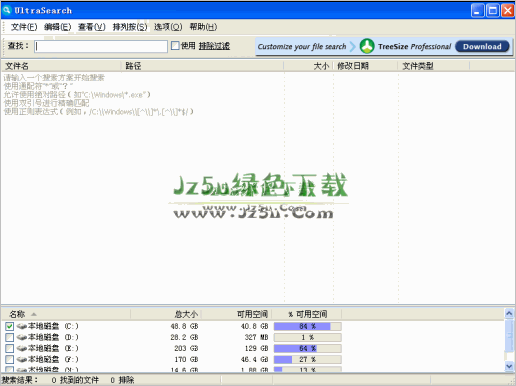Open the 文件(F) menu
Screen dimensions: 516x386
click(24, 27)
